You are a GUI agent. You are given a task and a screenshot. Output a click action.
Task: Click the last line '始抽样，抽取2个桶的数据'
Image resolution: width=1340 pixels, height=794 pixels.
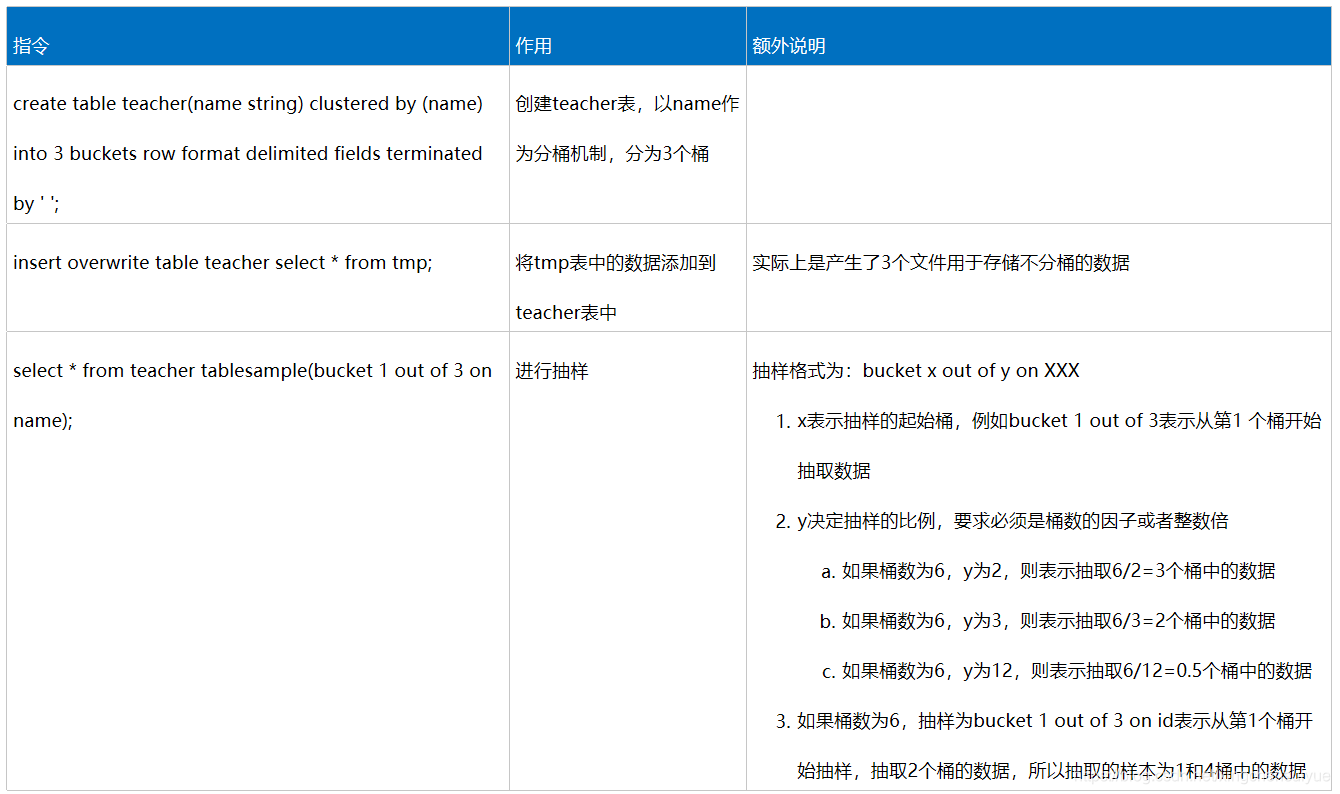click(1052, 771)
